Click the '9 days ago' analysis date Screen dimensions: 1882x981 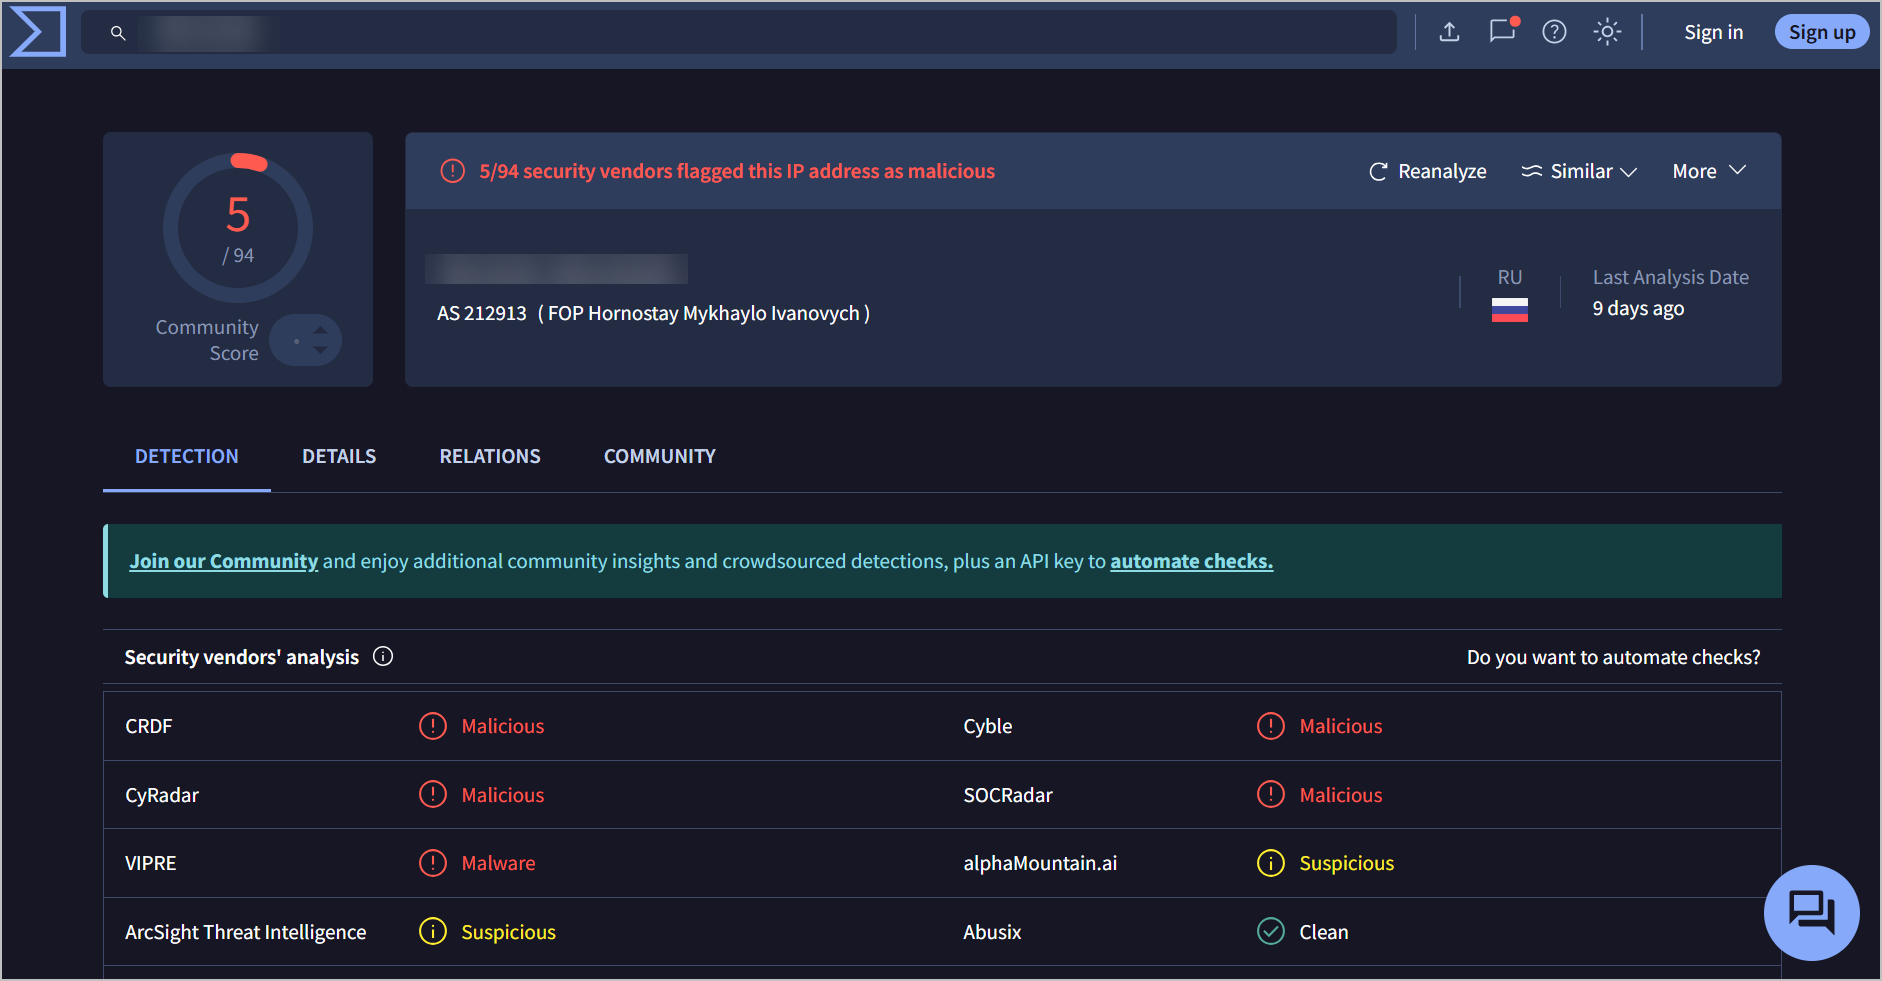[1638, 308]
